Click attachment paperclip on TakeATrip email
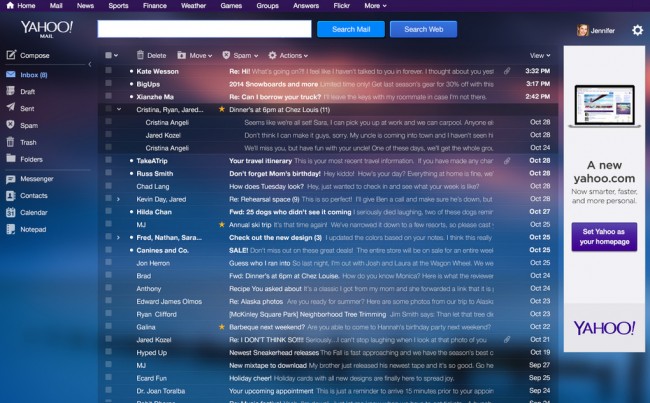 click(x=507, y=160)
